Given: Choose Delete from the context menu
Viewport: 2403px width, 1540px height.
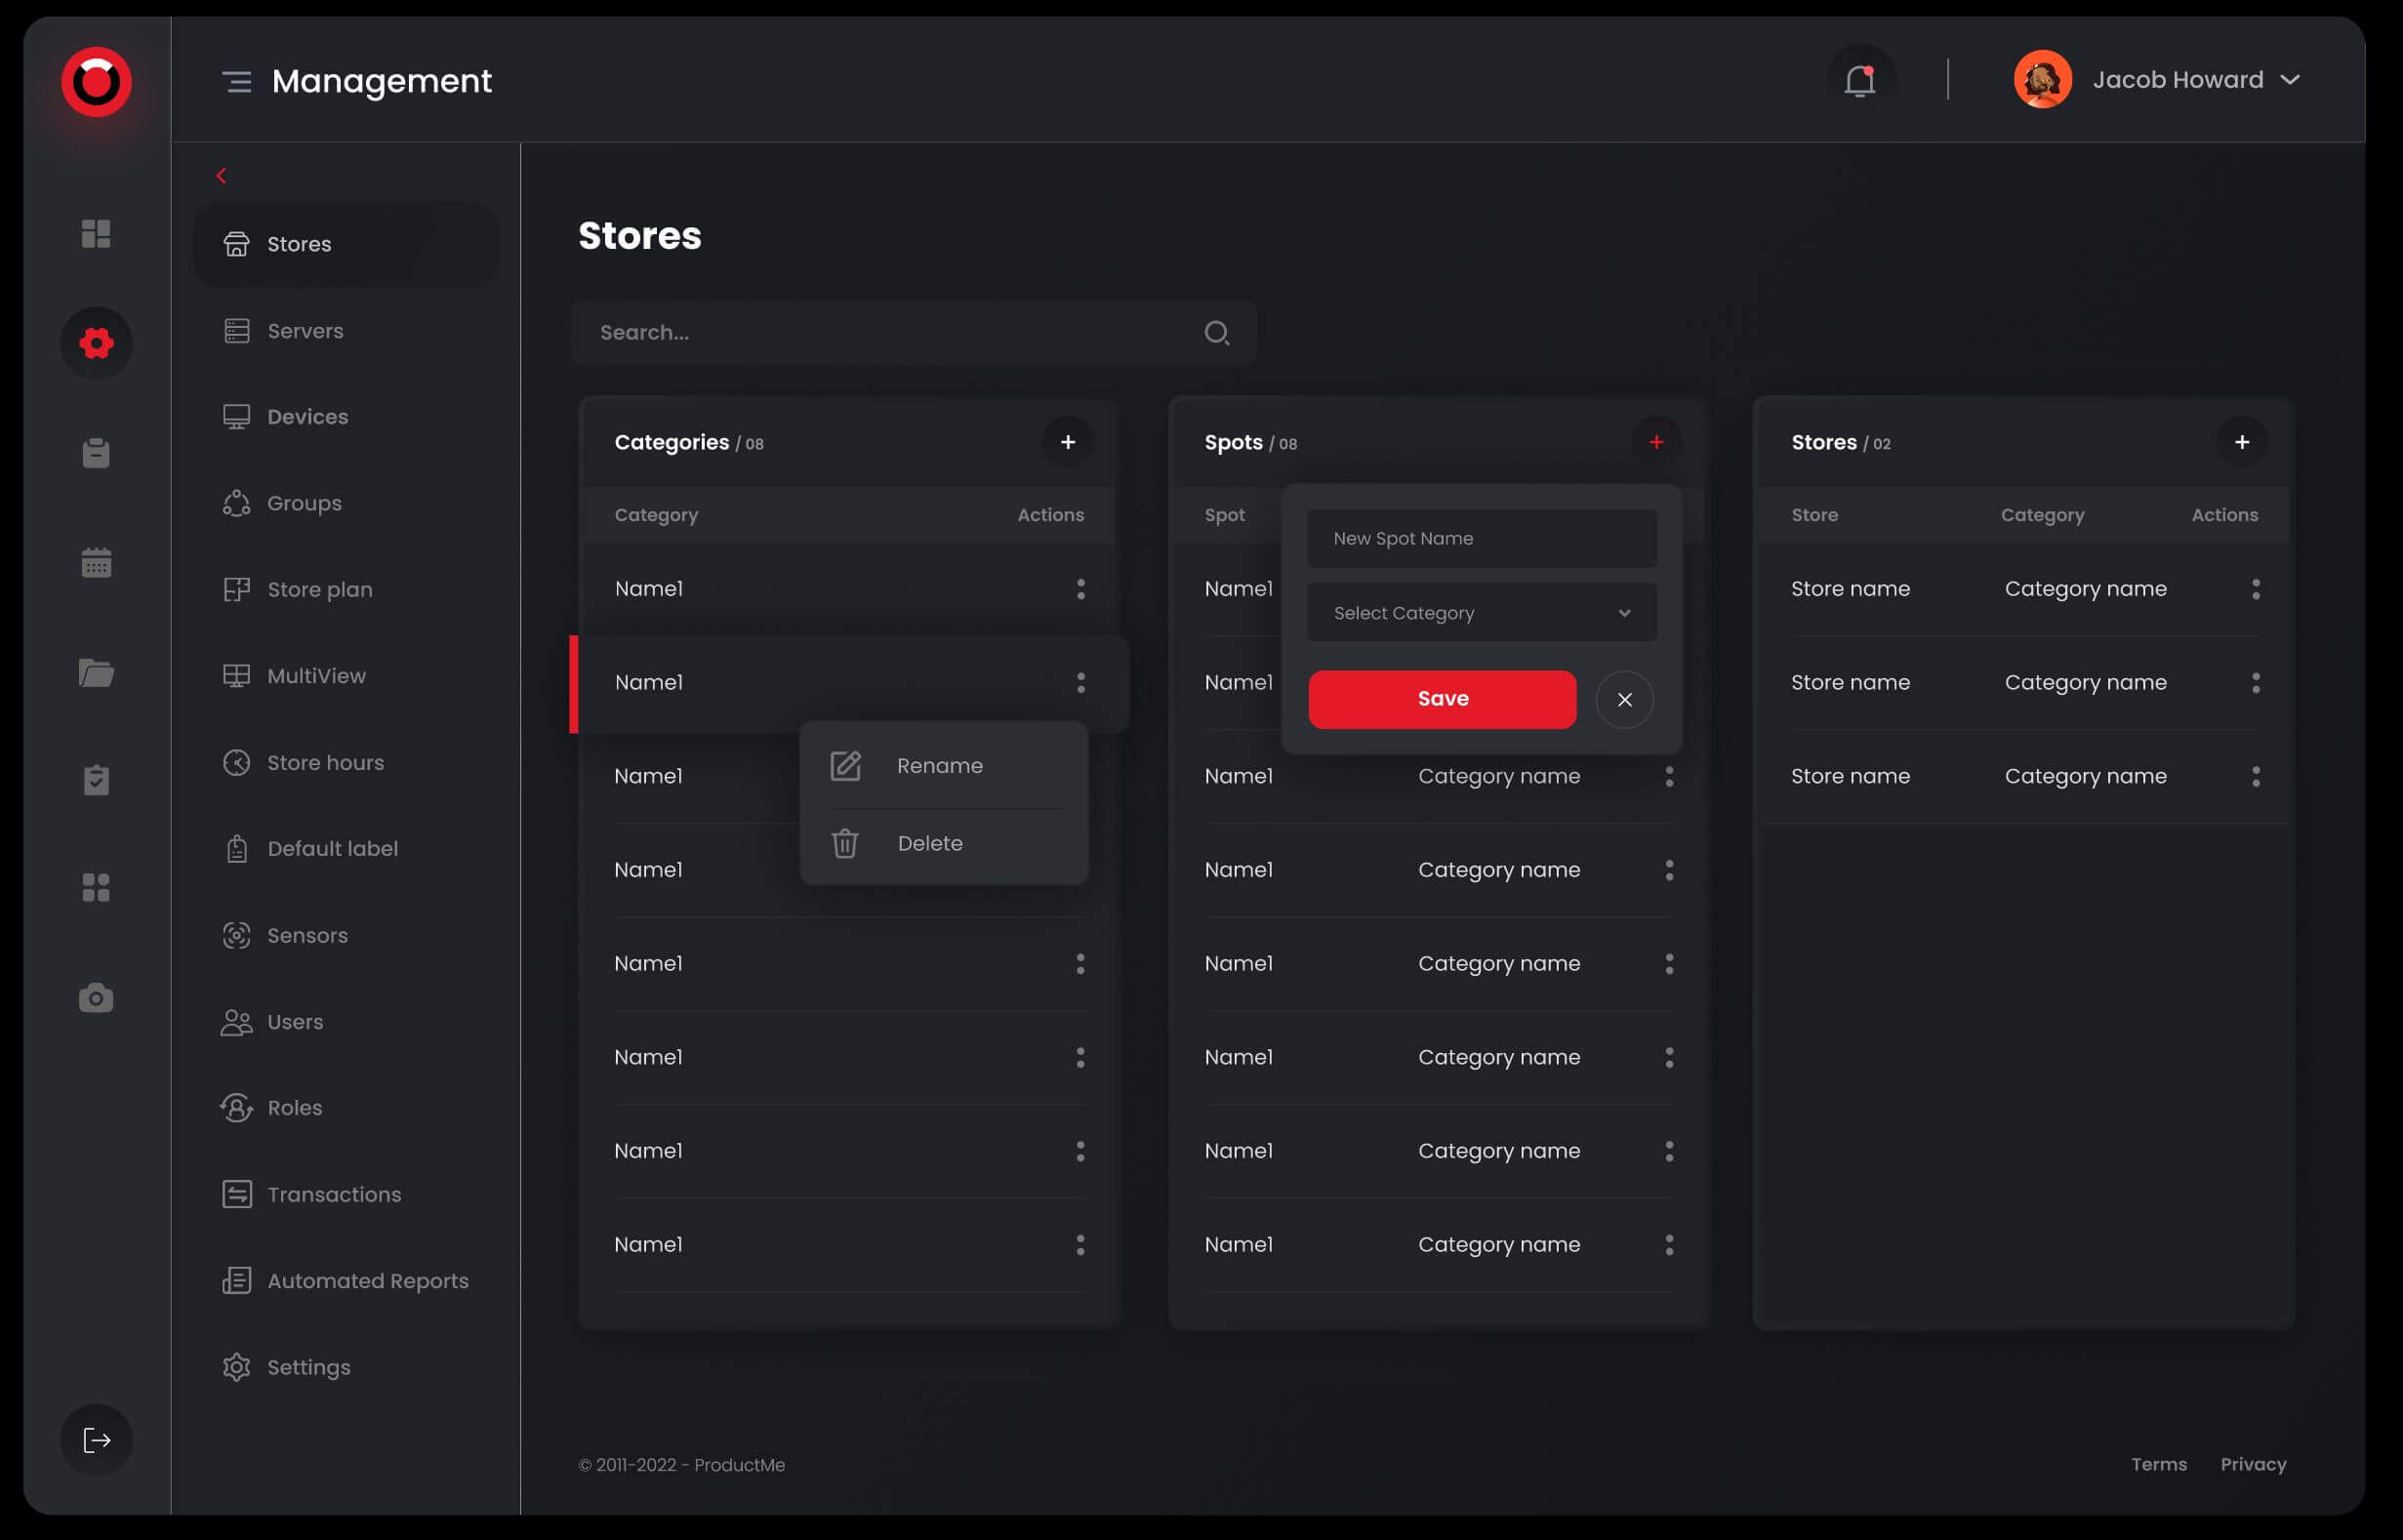Looking at the screenshot, I should click(x=929, y=844).
